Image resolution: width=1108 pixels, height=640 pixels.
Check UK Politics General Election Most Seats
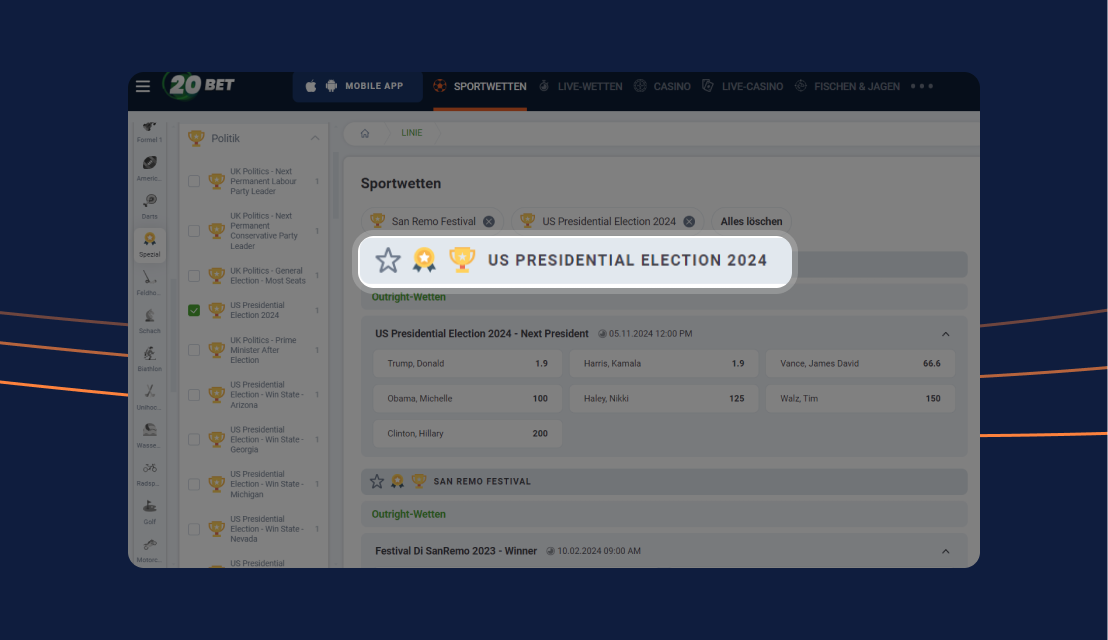[x=194, y=275]
